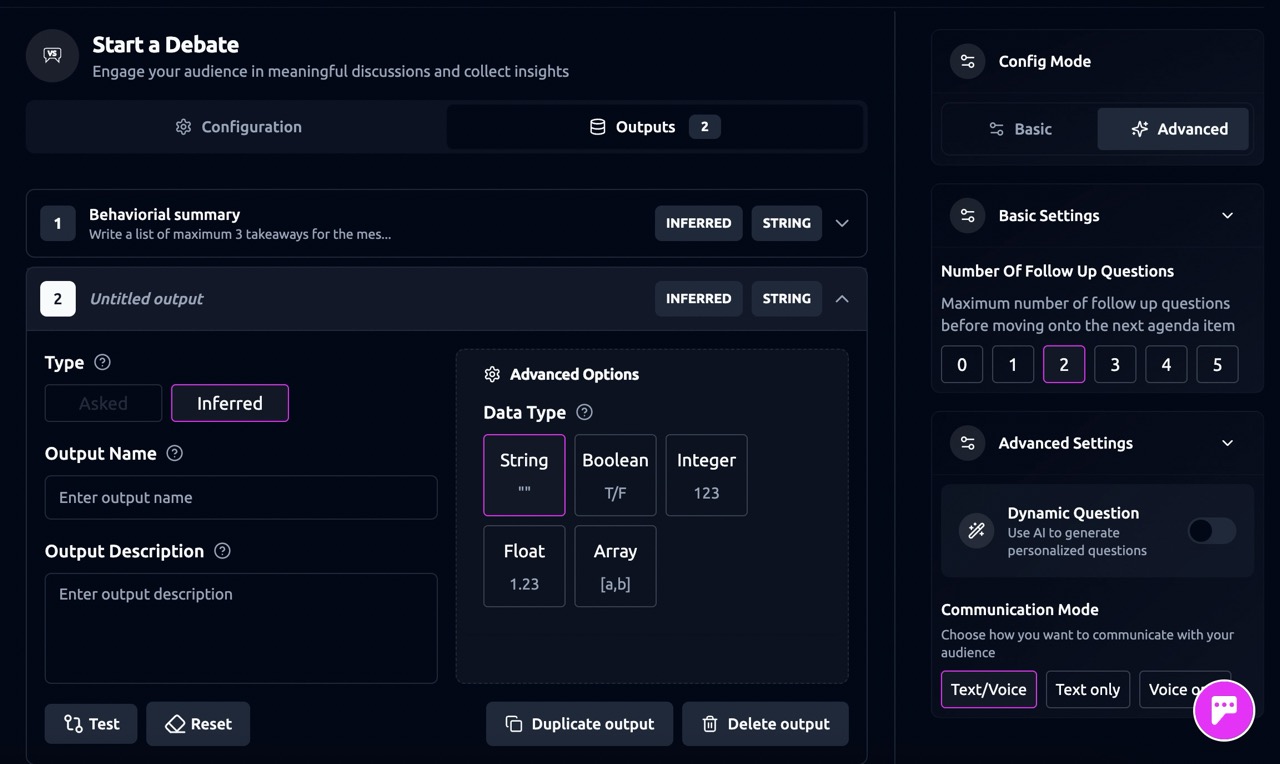
Task: Select the Asked output type
Action: pos(103,404)
